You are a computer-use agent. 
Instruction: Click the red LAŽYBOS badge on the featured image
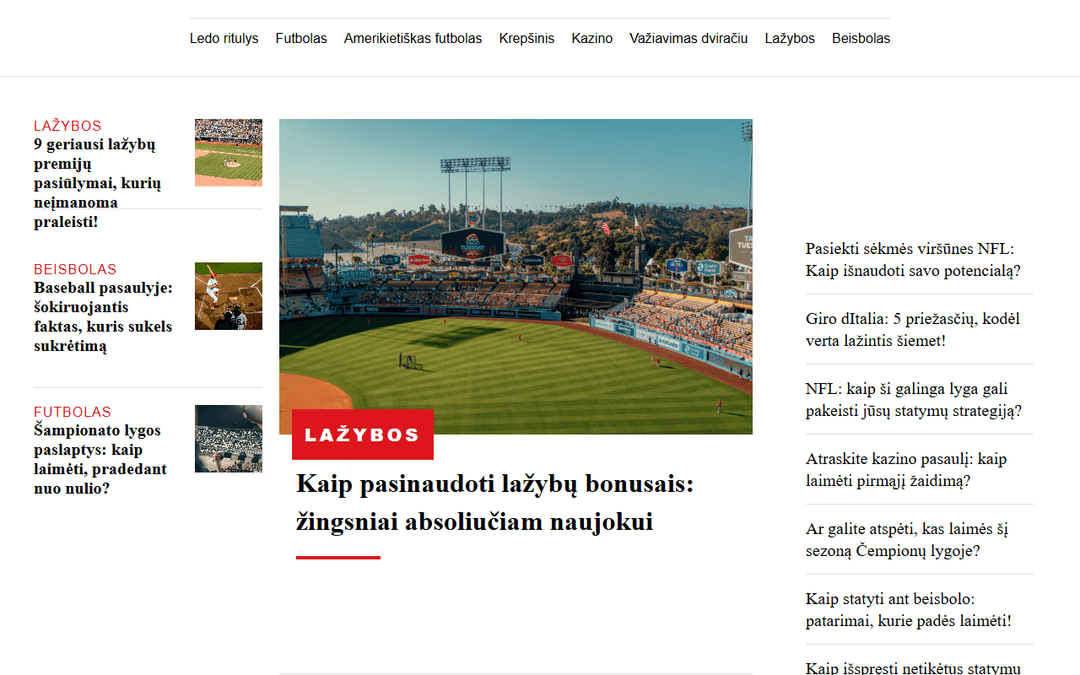tap(362, 435)
